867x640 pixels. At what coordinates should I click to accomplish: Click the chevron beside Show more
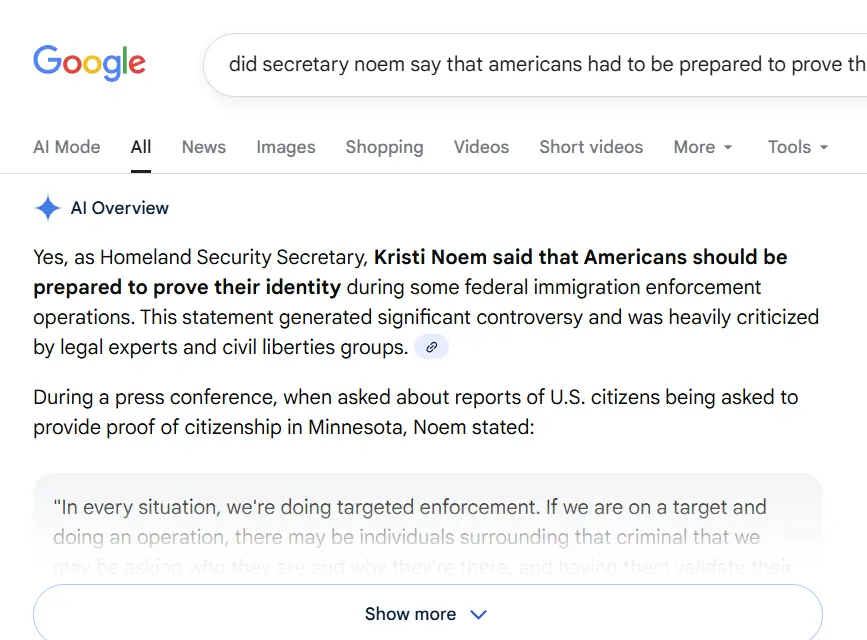478,614
